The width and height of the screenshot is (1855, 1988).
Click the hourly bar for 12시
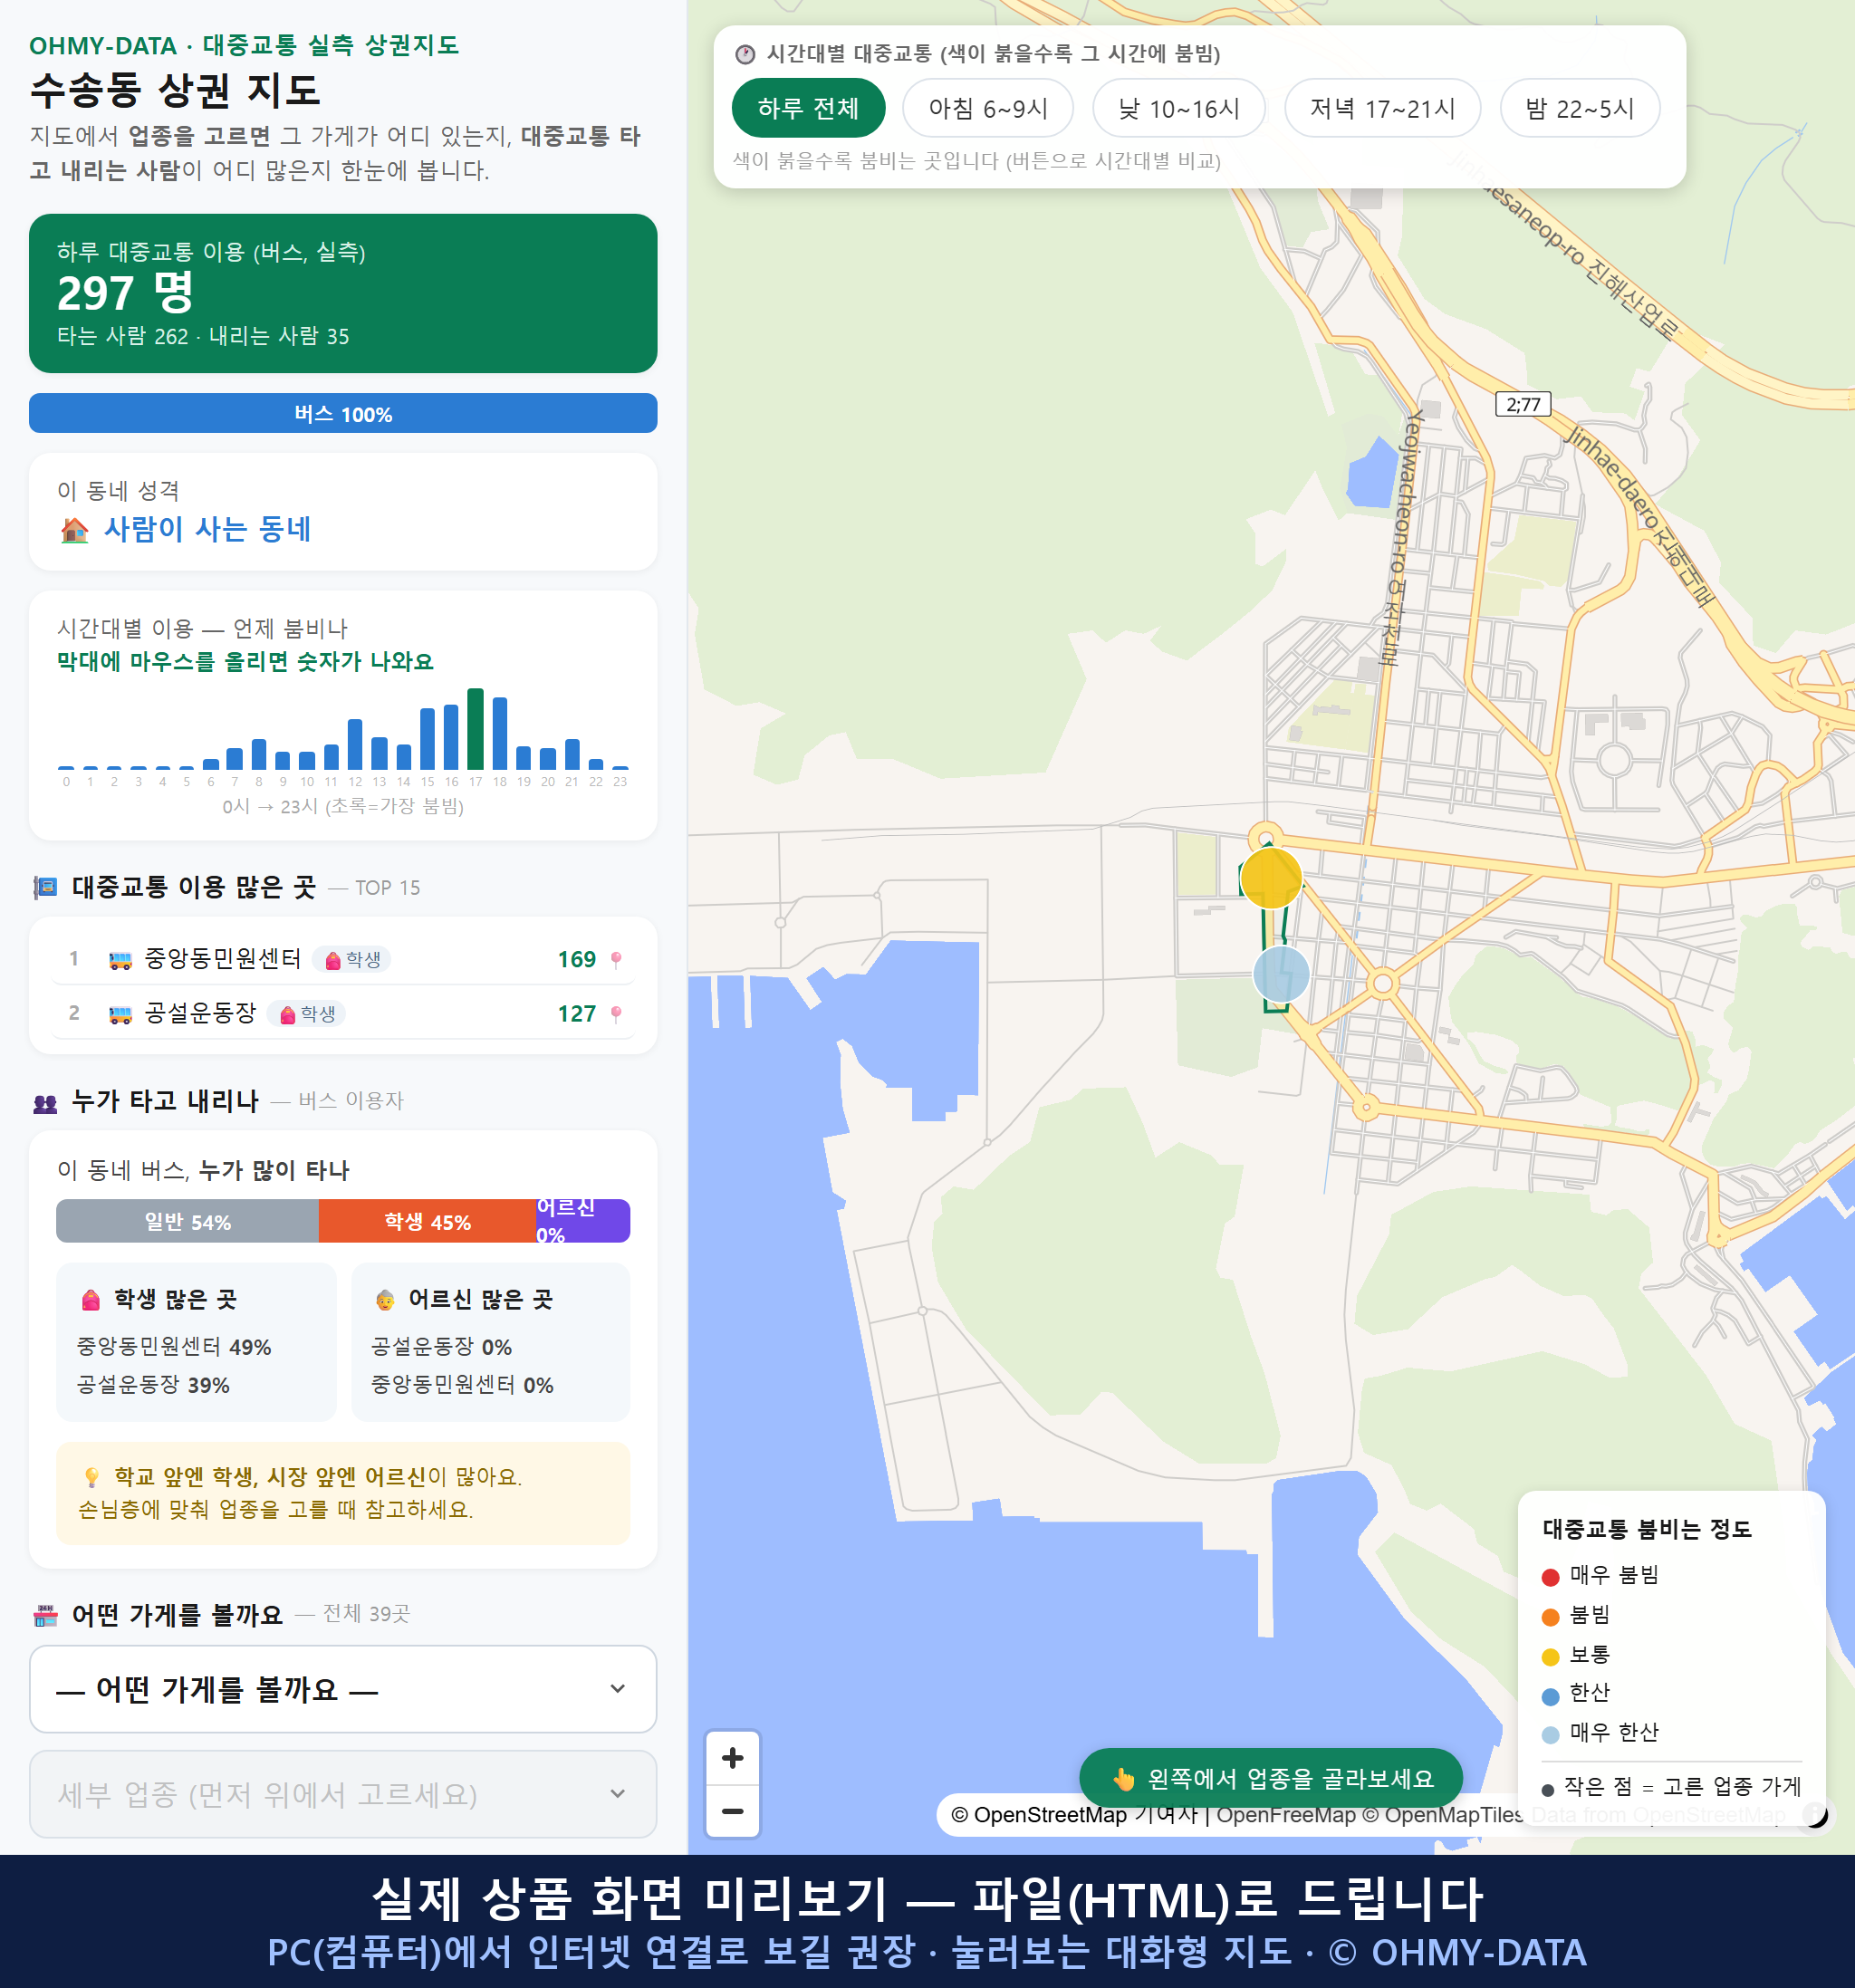pyautogui.click(x=355, y=744)
